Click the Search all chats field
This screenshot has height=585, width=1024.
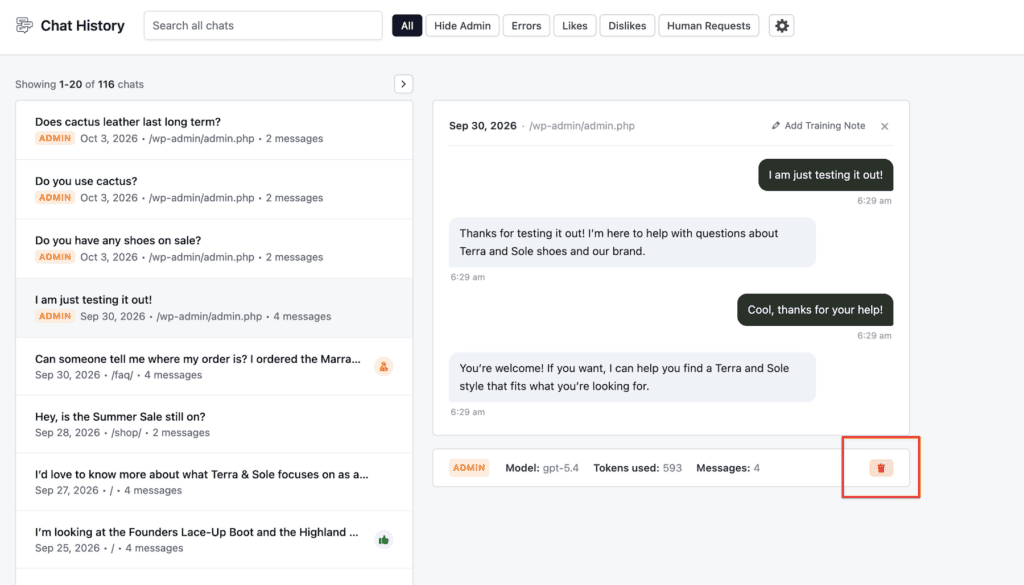[x=263, y=25]
